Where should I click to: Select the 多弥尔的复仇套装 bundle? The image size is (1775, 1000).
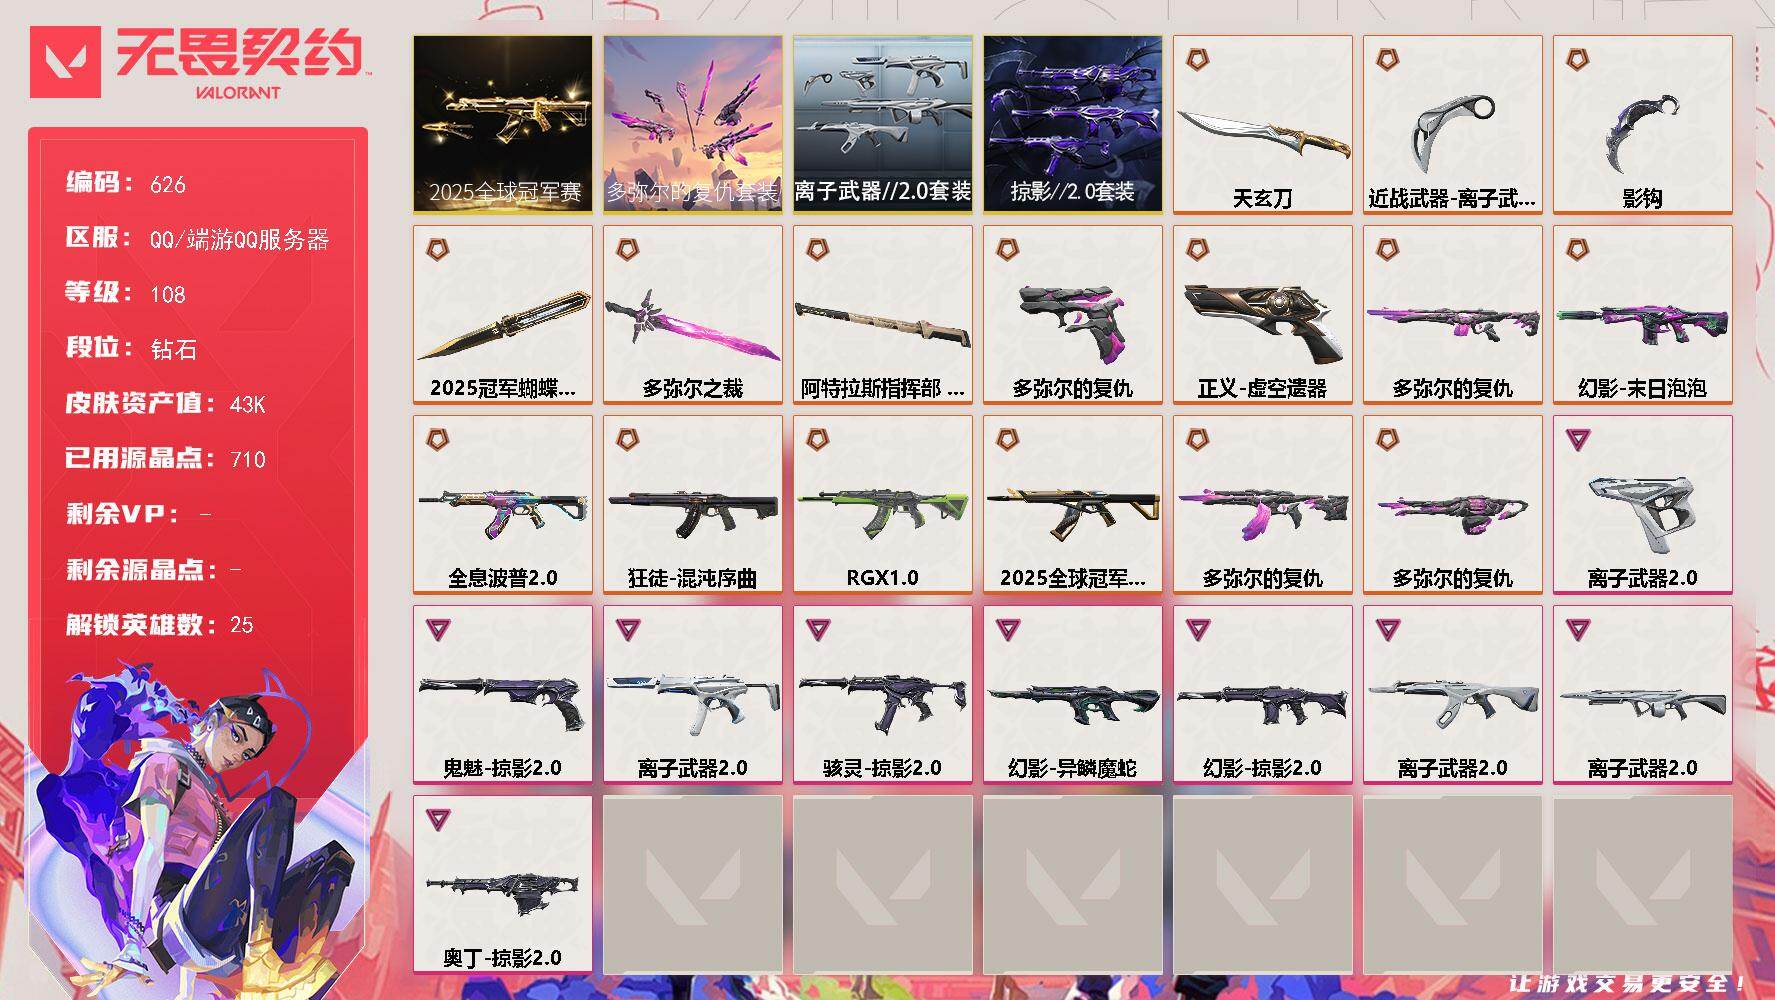693,124
